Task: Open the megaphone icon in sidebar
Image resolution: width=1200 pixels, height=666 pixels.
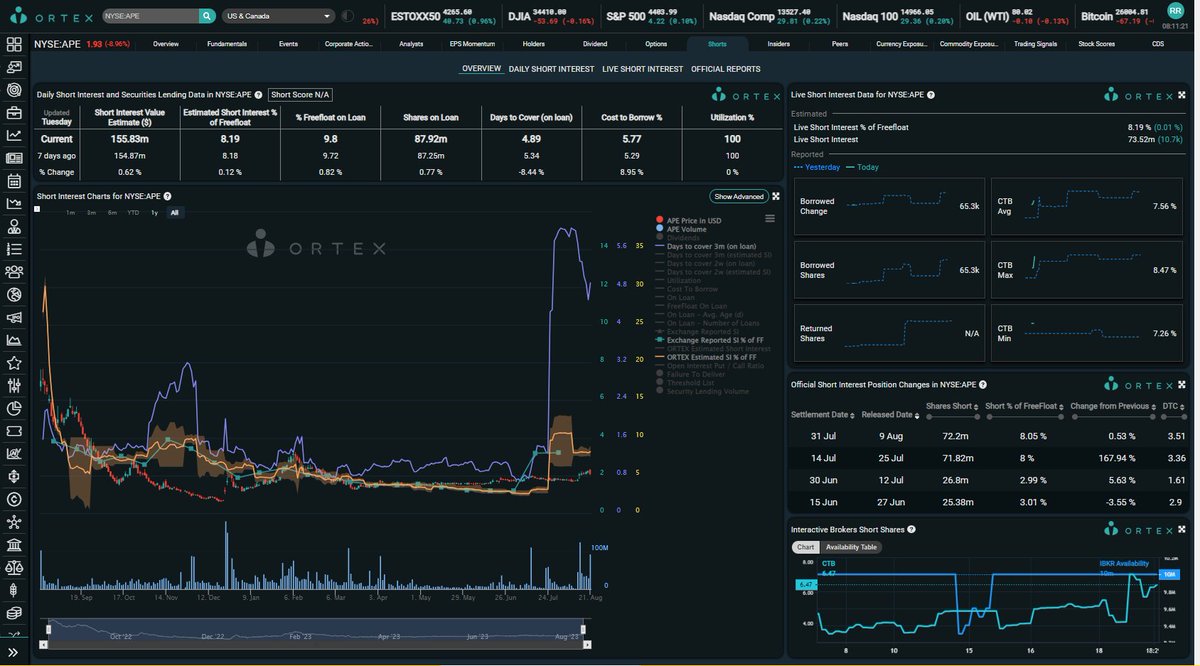Action: [x=14, y=318]
